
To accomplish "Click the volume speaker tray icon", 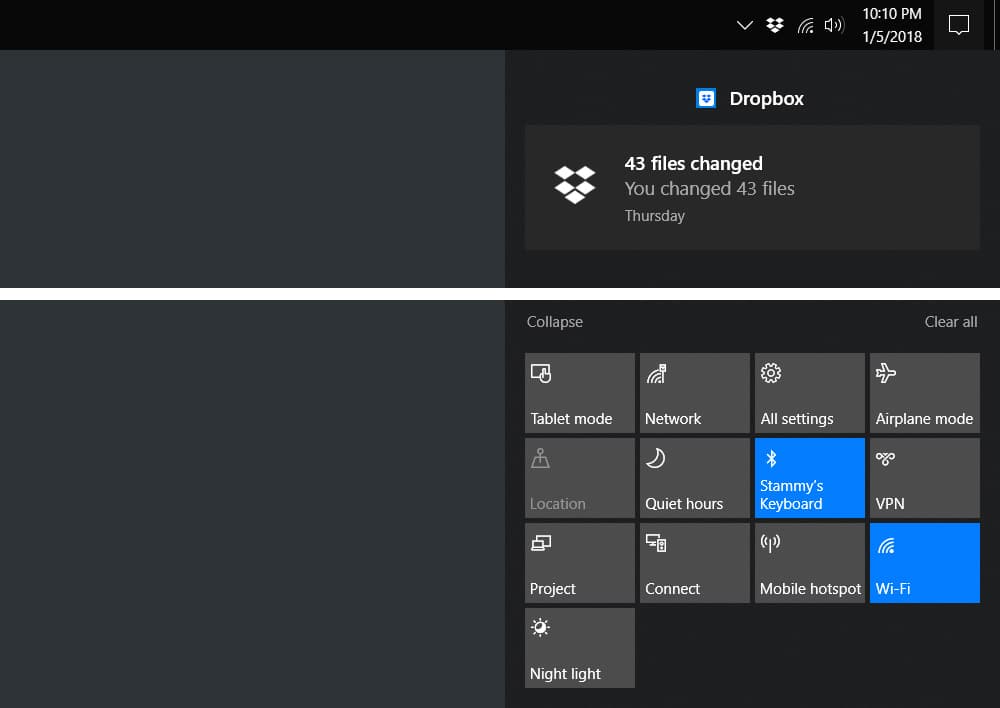I will [x=834, y=25].
